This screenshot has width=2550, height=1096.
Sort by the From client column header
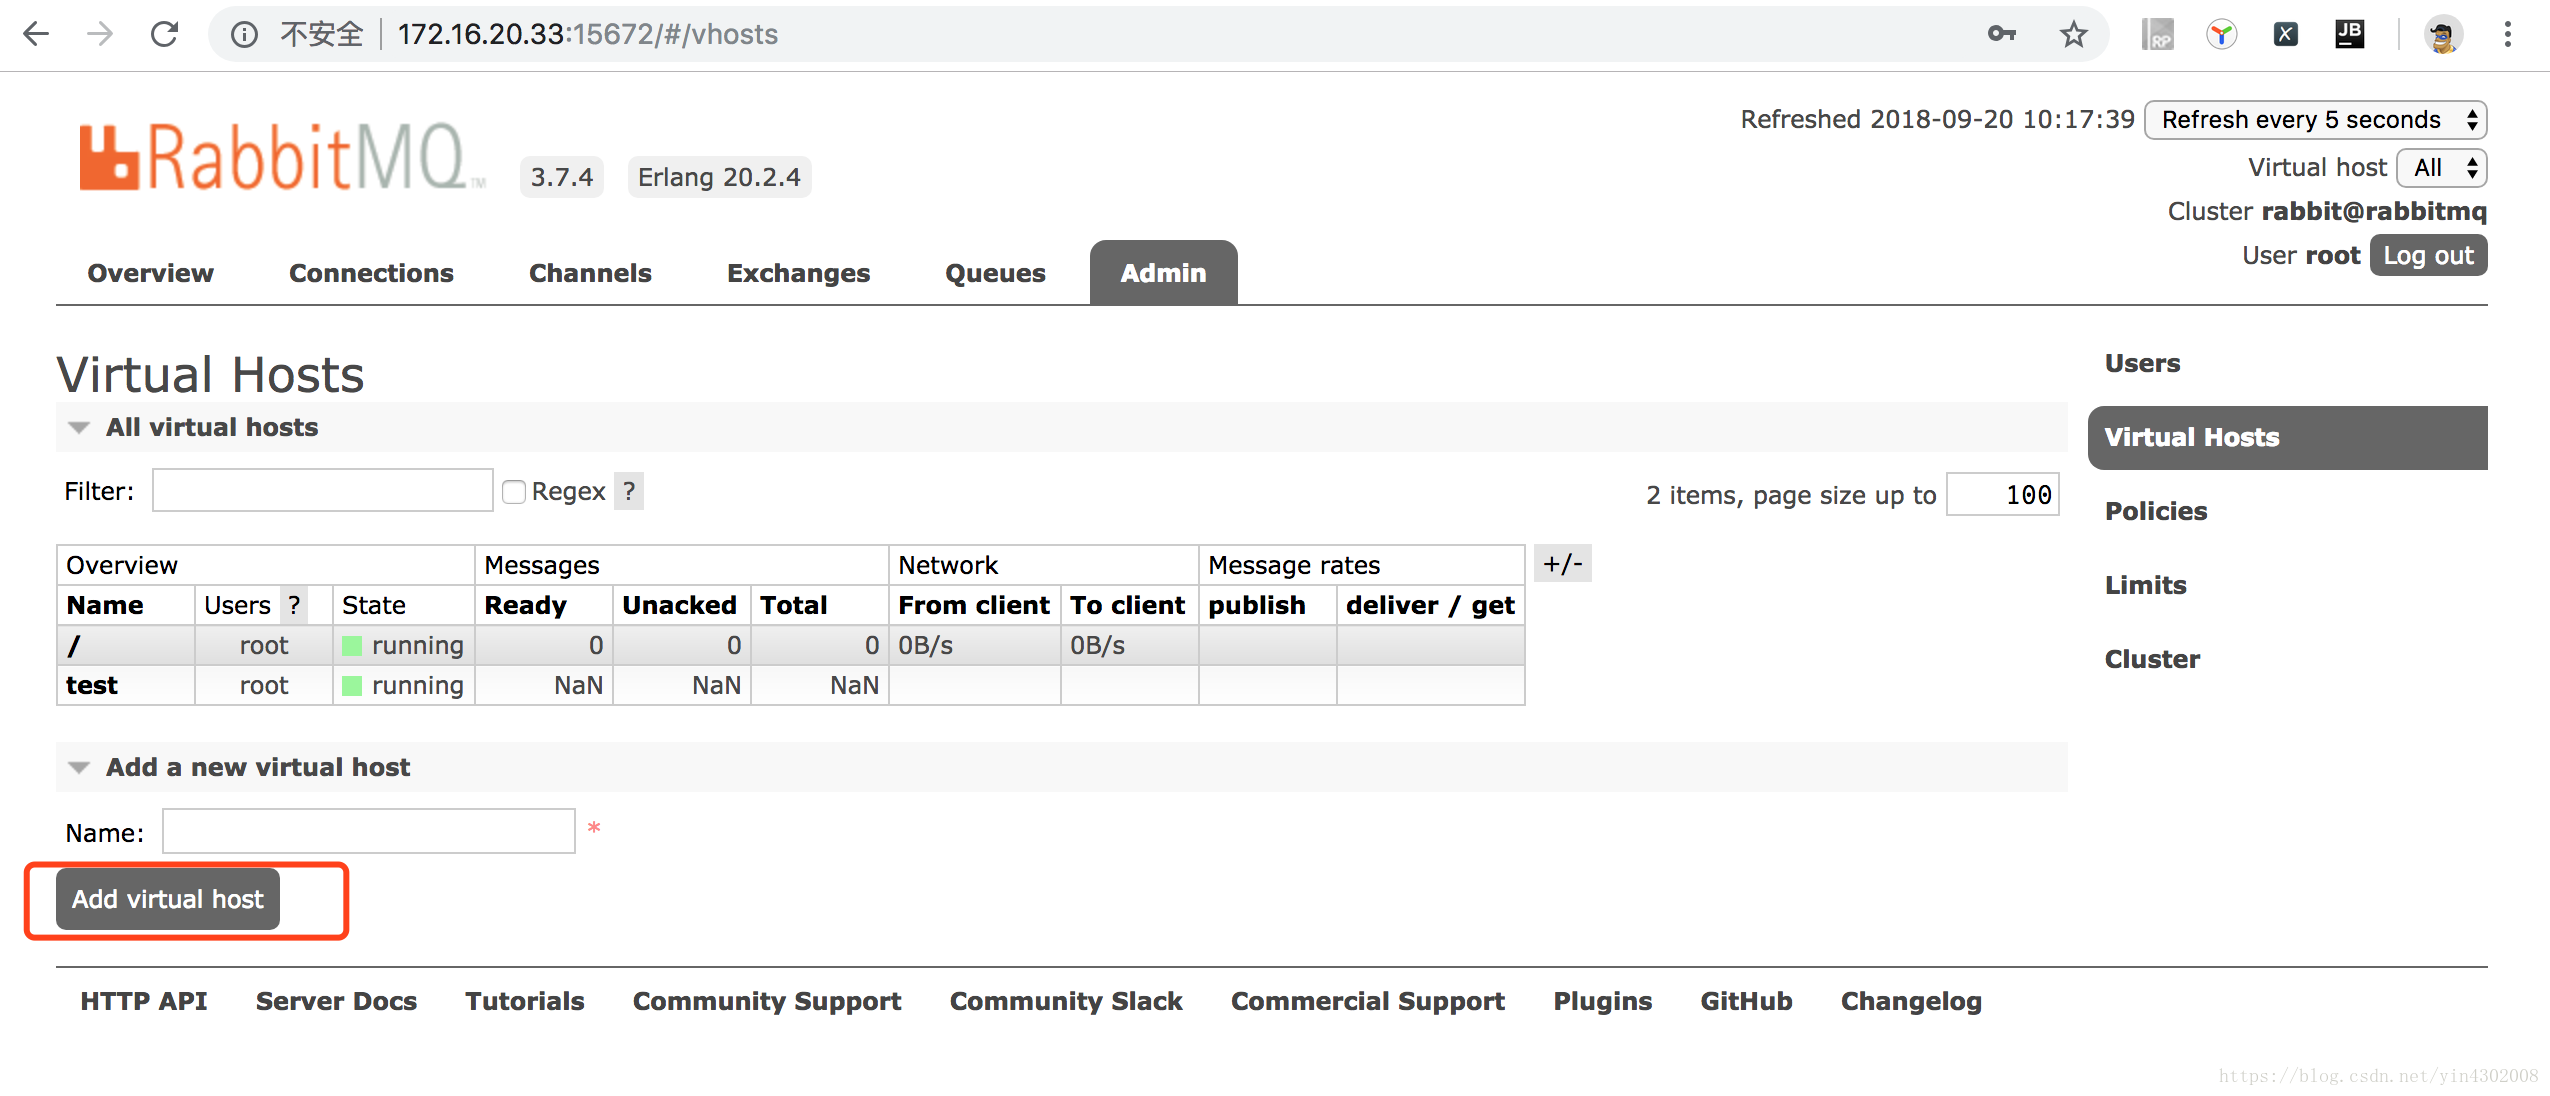tap(974, 605)
